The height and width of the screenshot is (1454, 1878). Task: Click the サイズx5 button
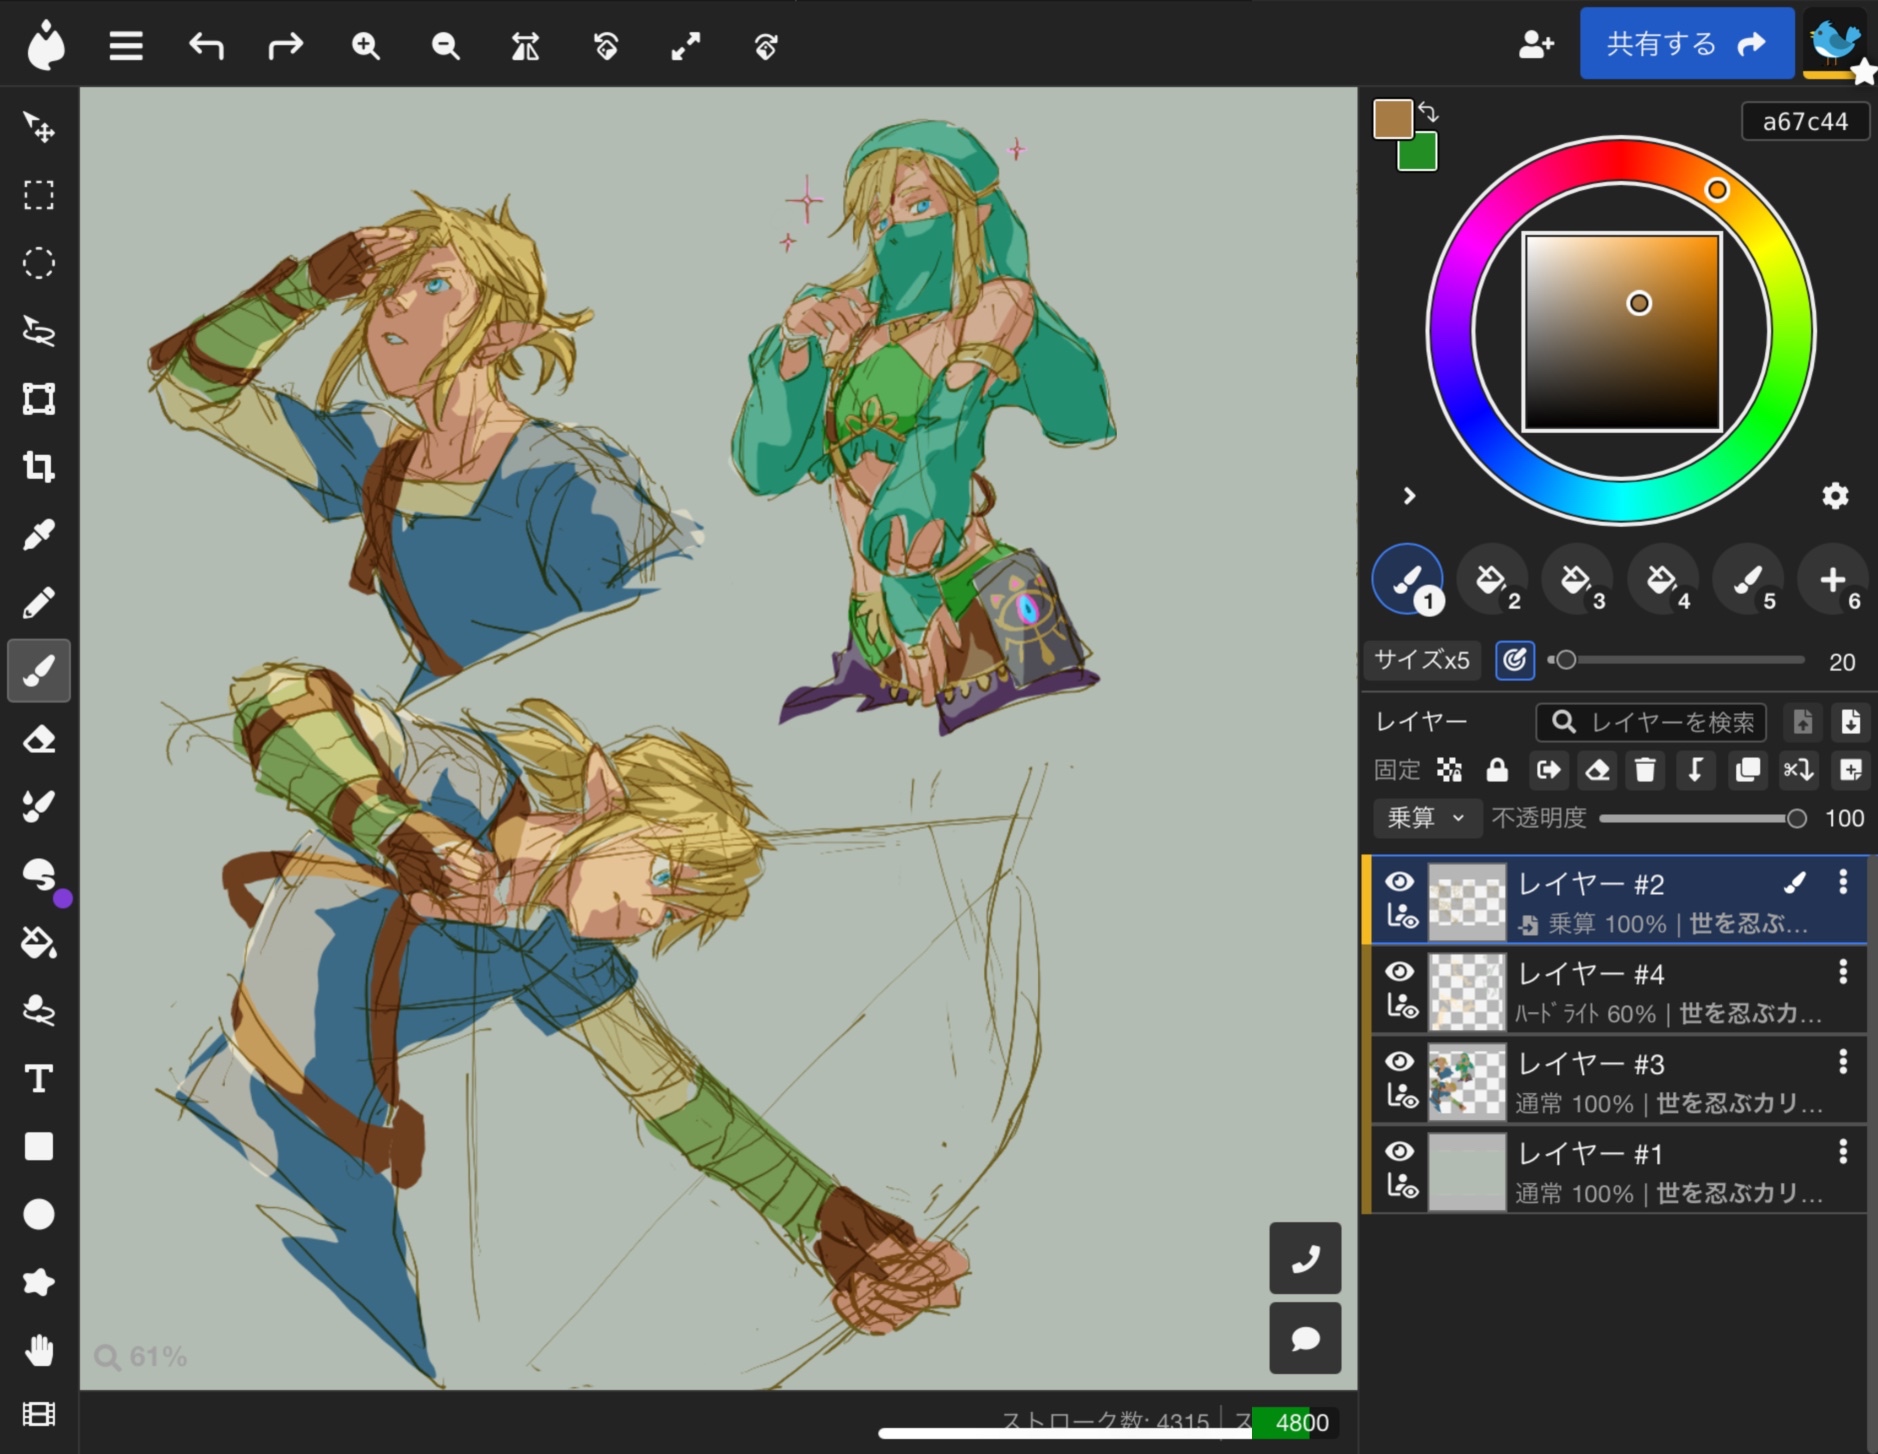(1421, 660)
